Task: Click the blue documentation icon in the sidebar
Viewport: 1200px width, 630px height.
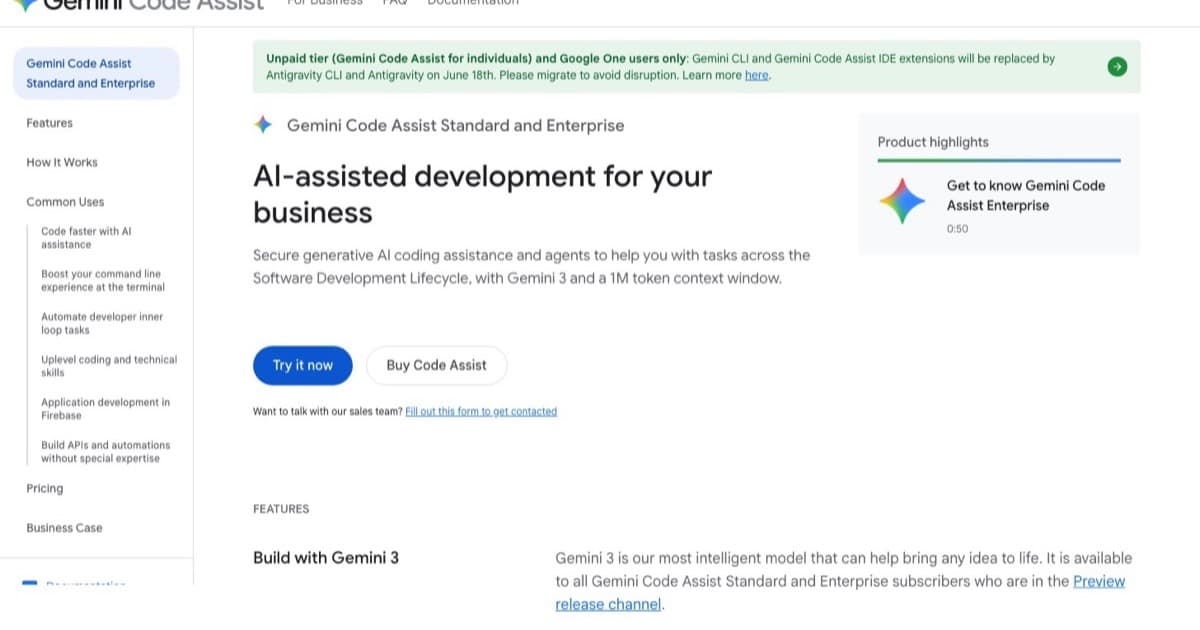Action: click(x=29, y=582)
